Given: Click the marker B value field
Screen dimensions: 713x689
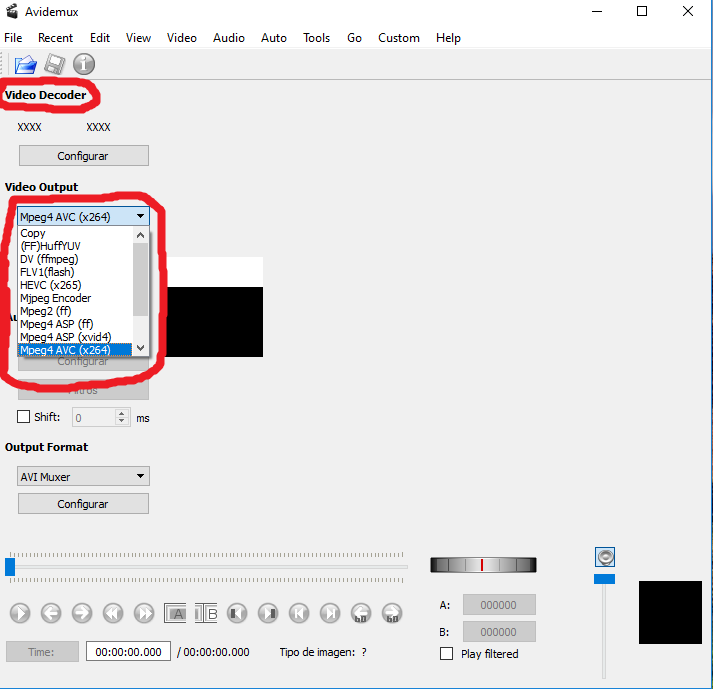Looking at the screenshot, I should click(499, 631).
